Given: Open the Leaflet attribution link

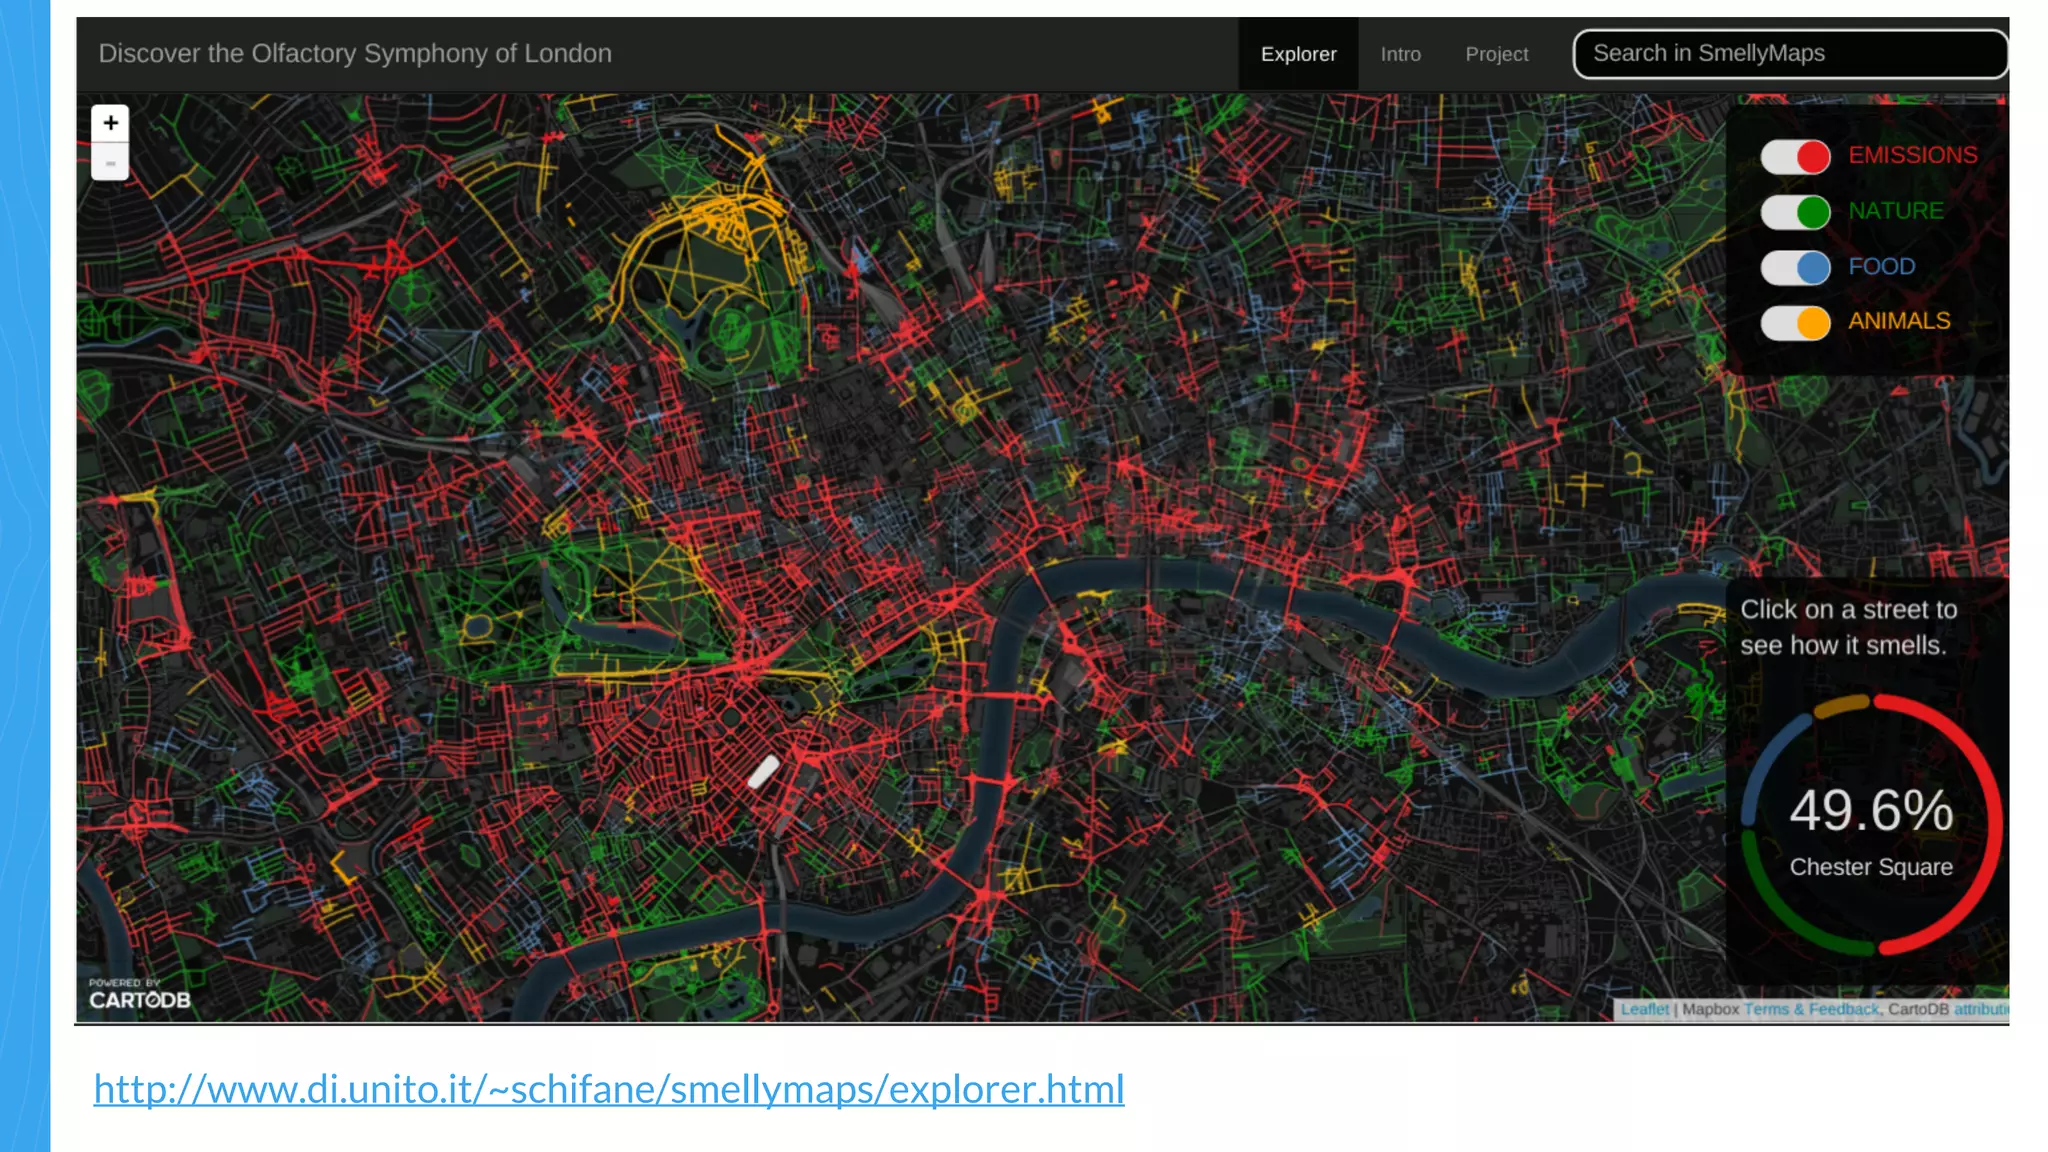Looking at the screenshot, I should click(1644, 1009).
